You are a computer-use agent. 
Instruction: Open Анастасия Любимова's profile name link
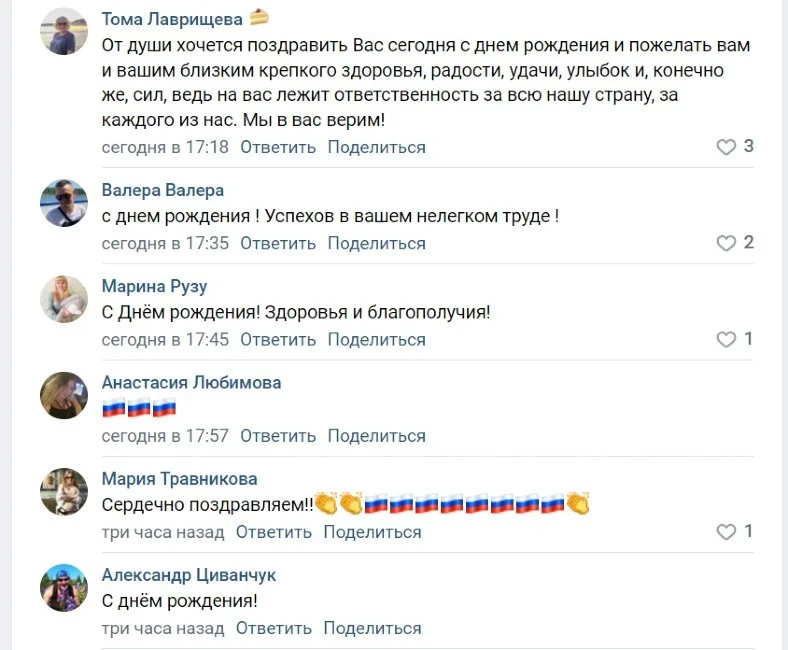[191, 382]
